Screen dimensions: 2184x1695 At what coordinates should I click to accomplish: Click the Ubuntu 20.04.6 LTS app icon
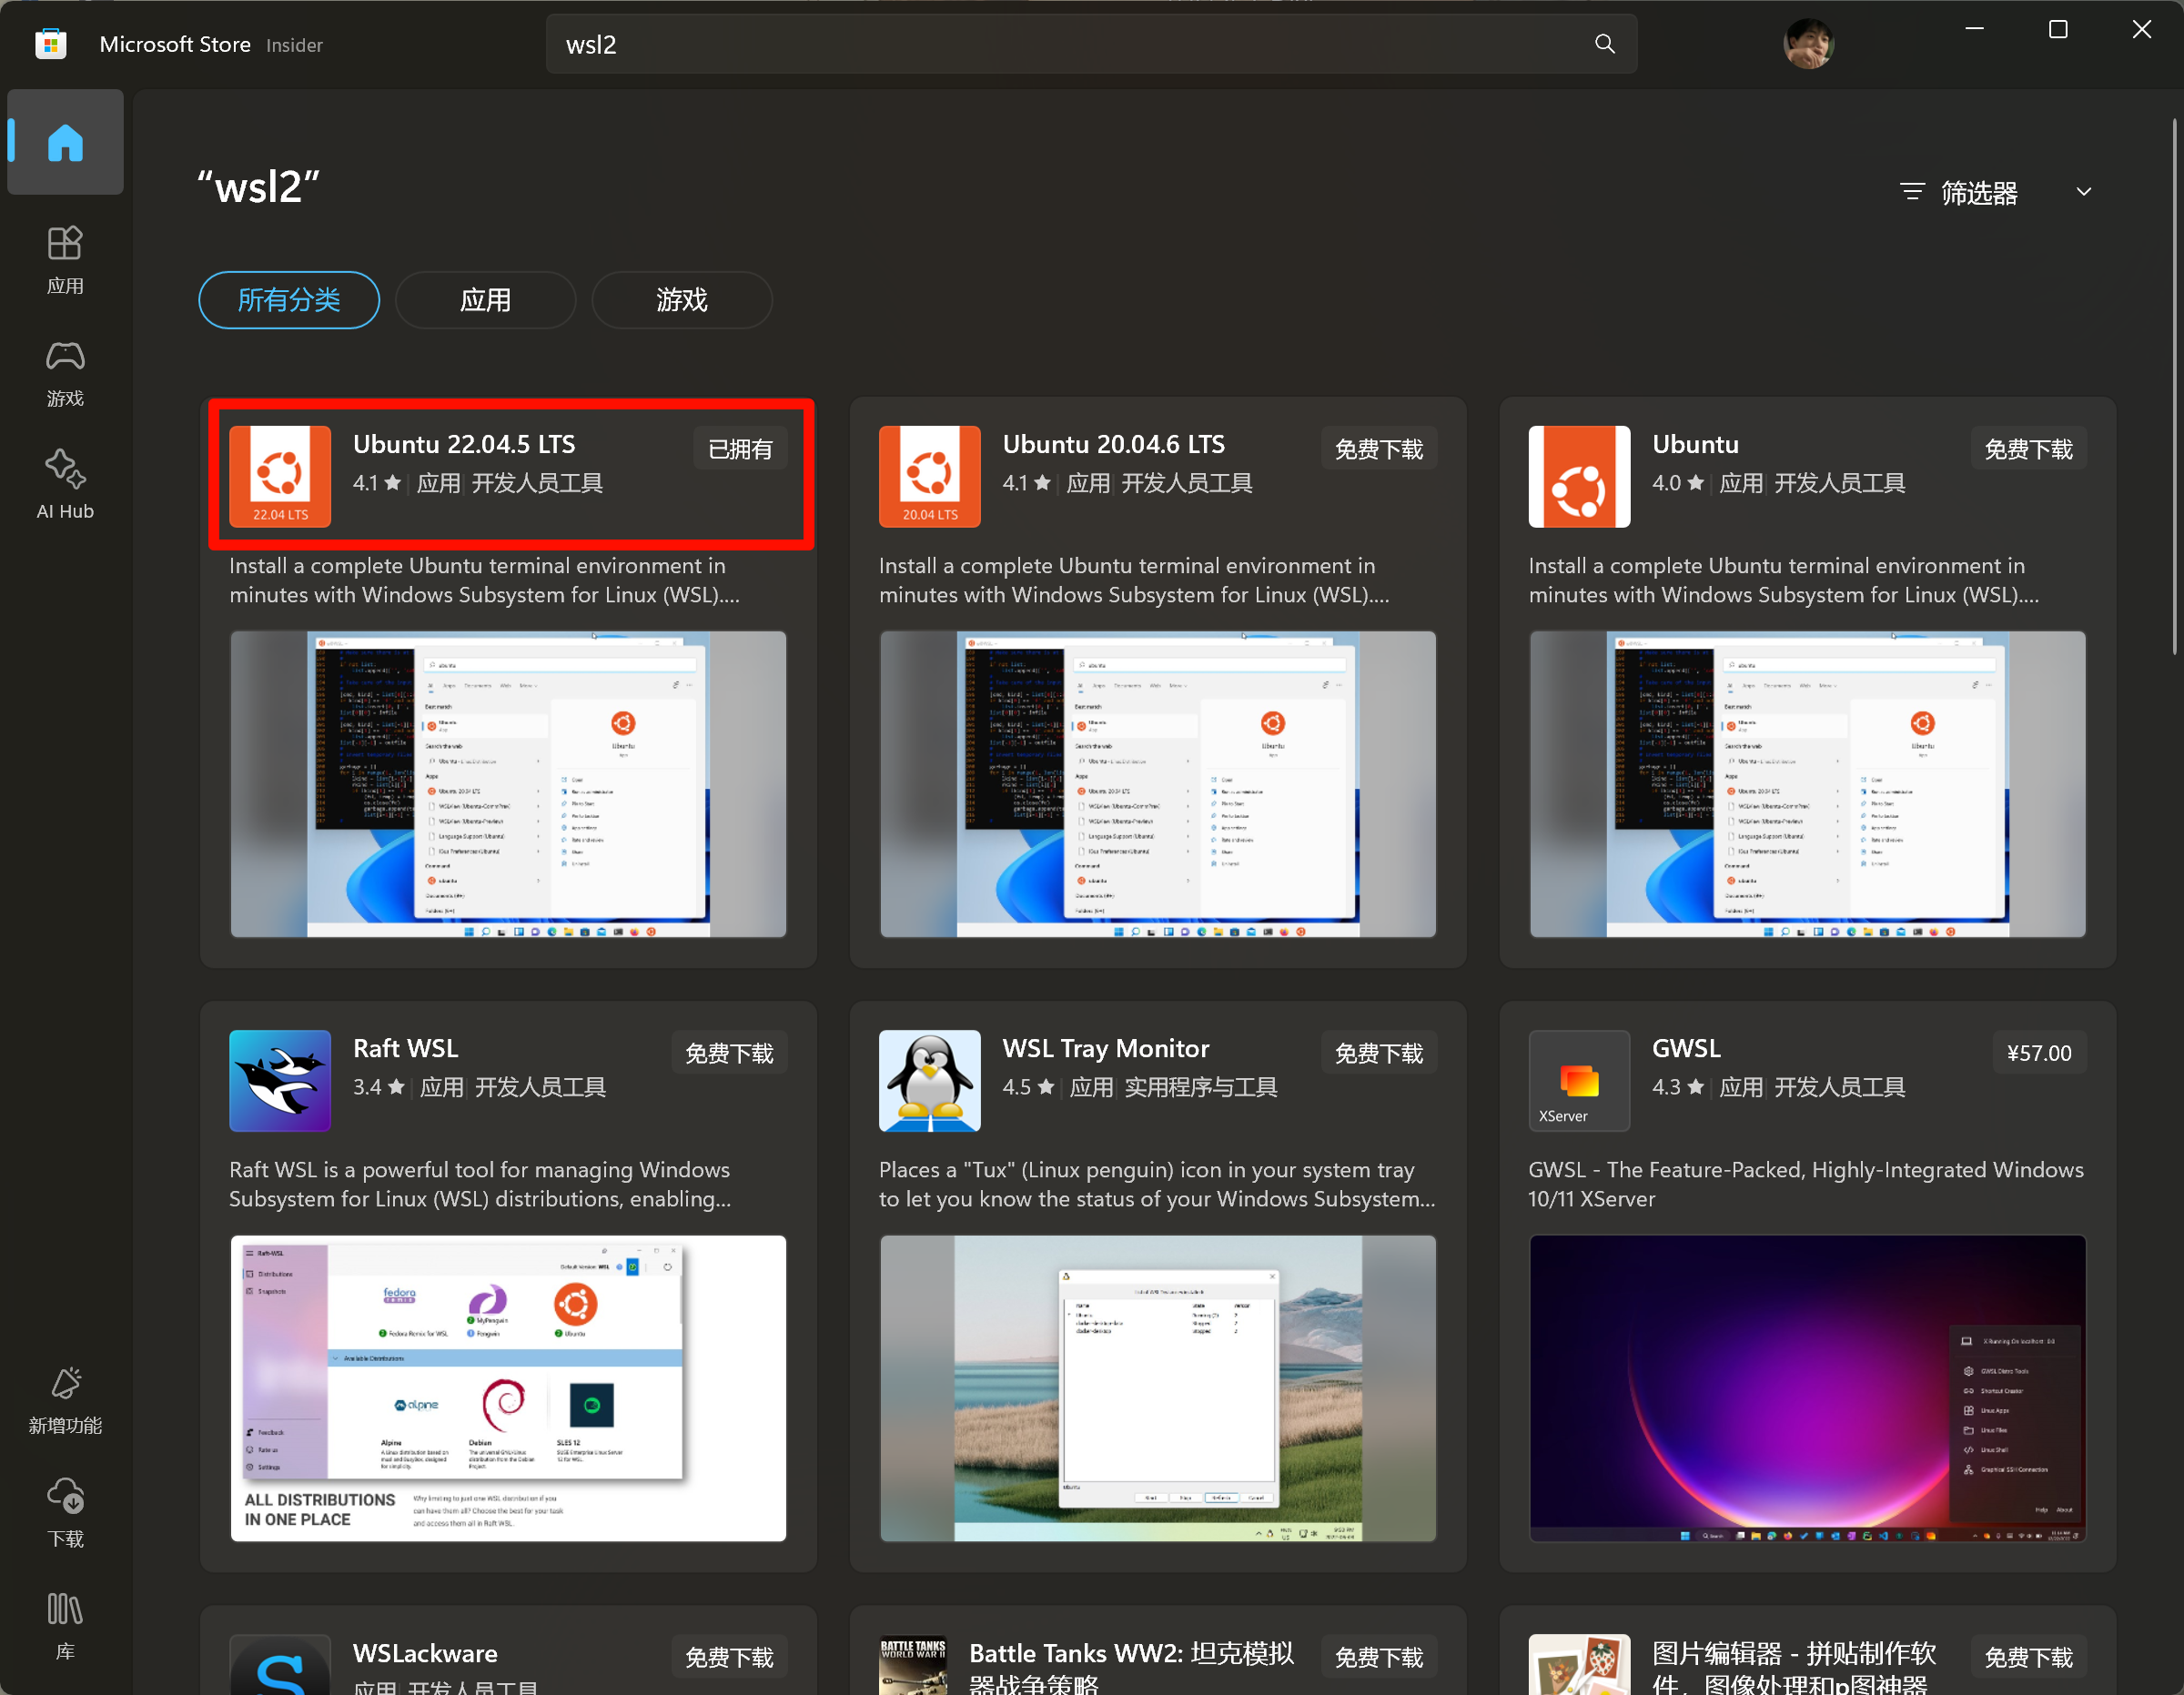point(929,476)
